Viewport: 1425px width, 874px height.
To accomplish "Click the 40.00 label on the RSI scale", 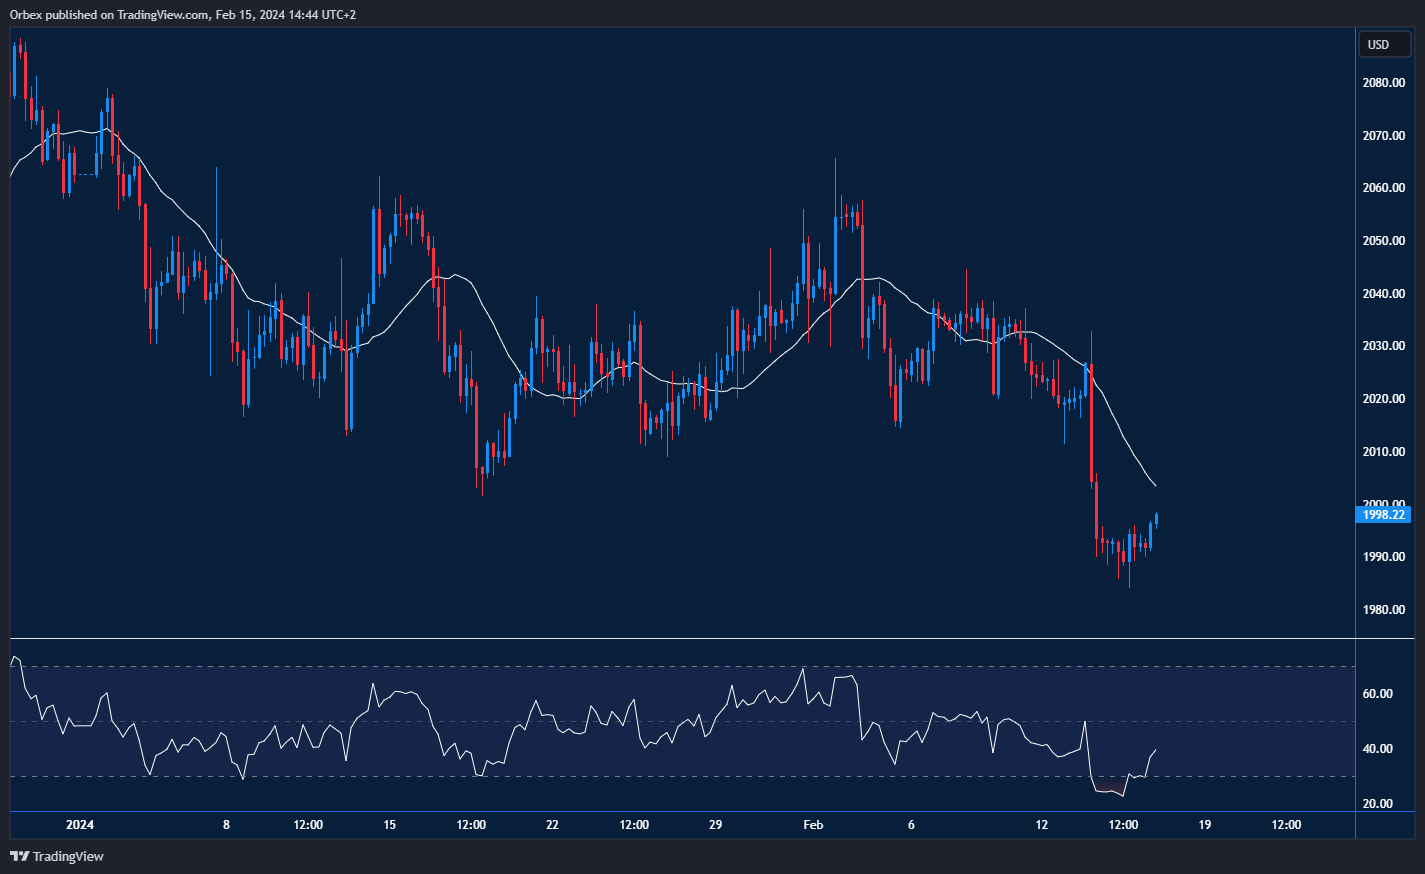I will pyautogui.click(x=1379, y=748).
